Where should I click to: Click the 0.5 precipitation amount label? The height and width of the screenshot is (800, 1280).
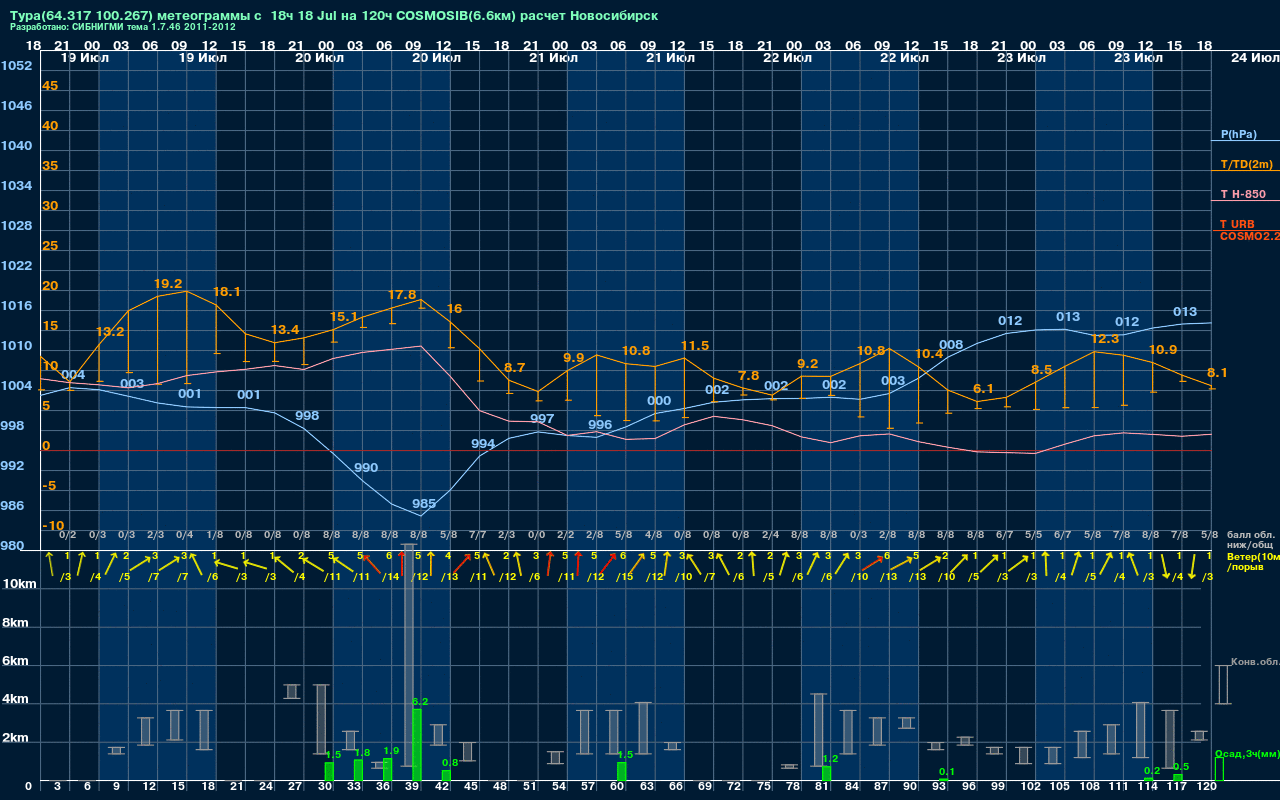(1181, 767)
